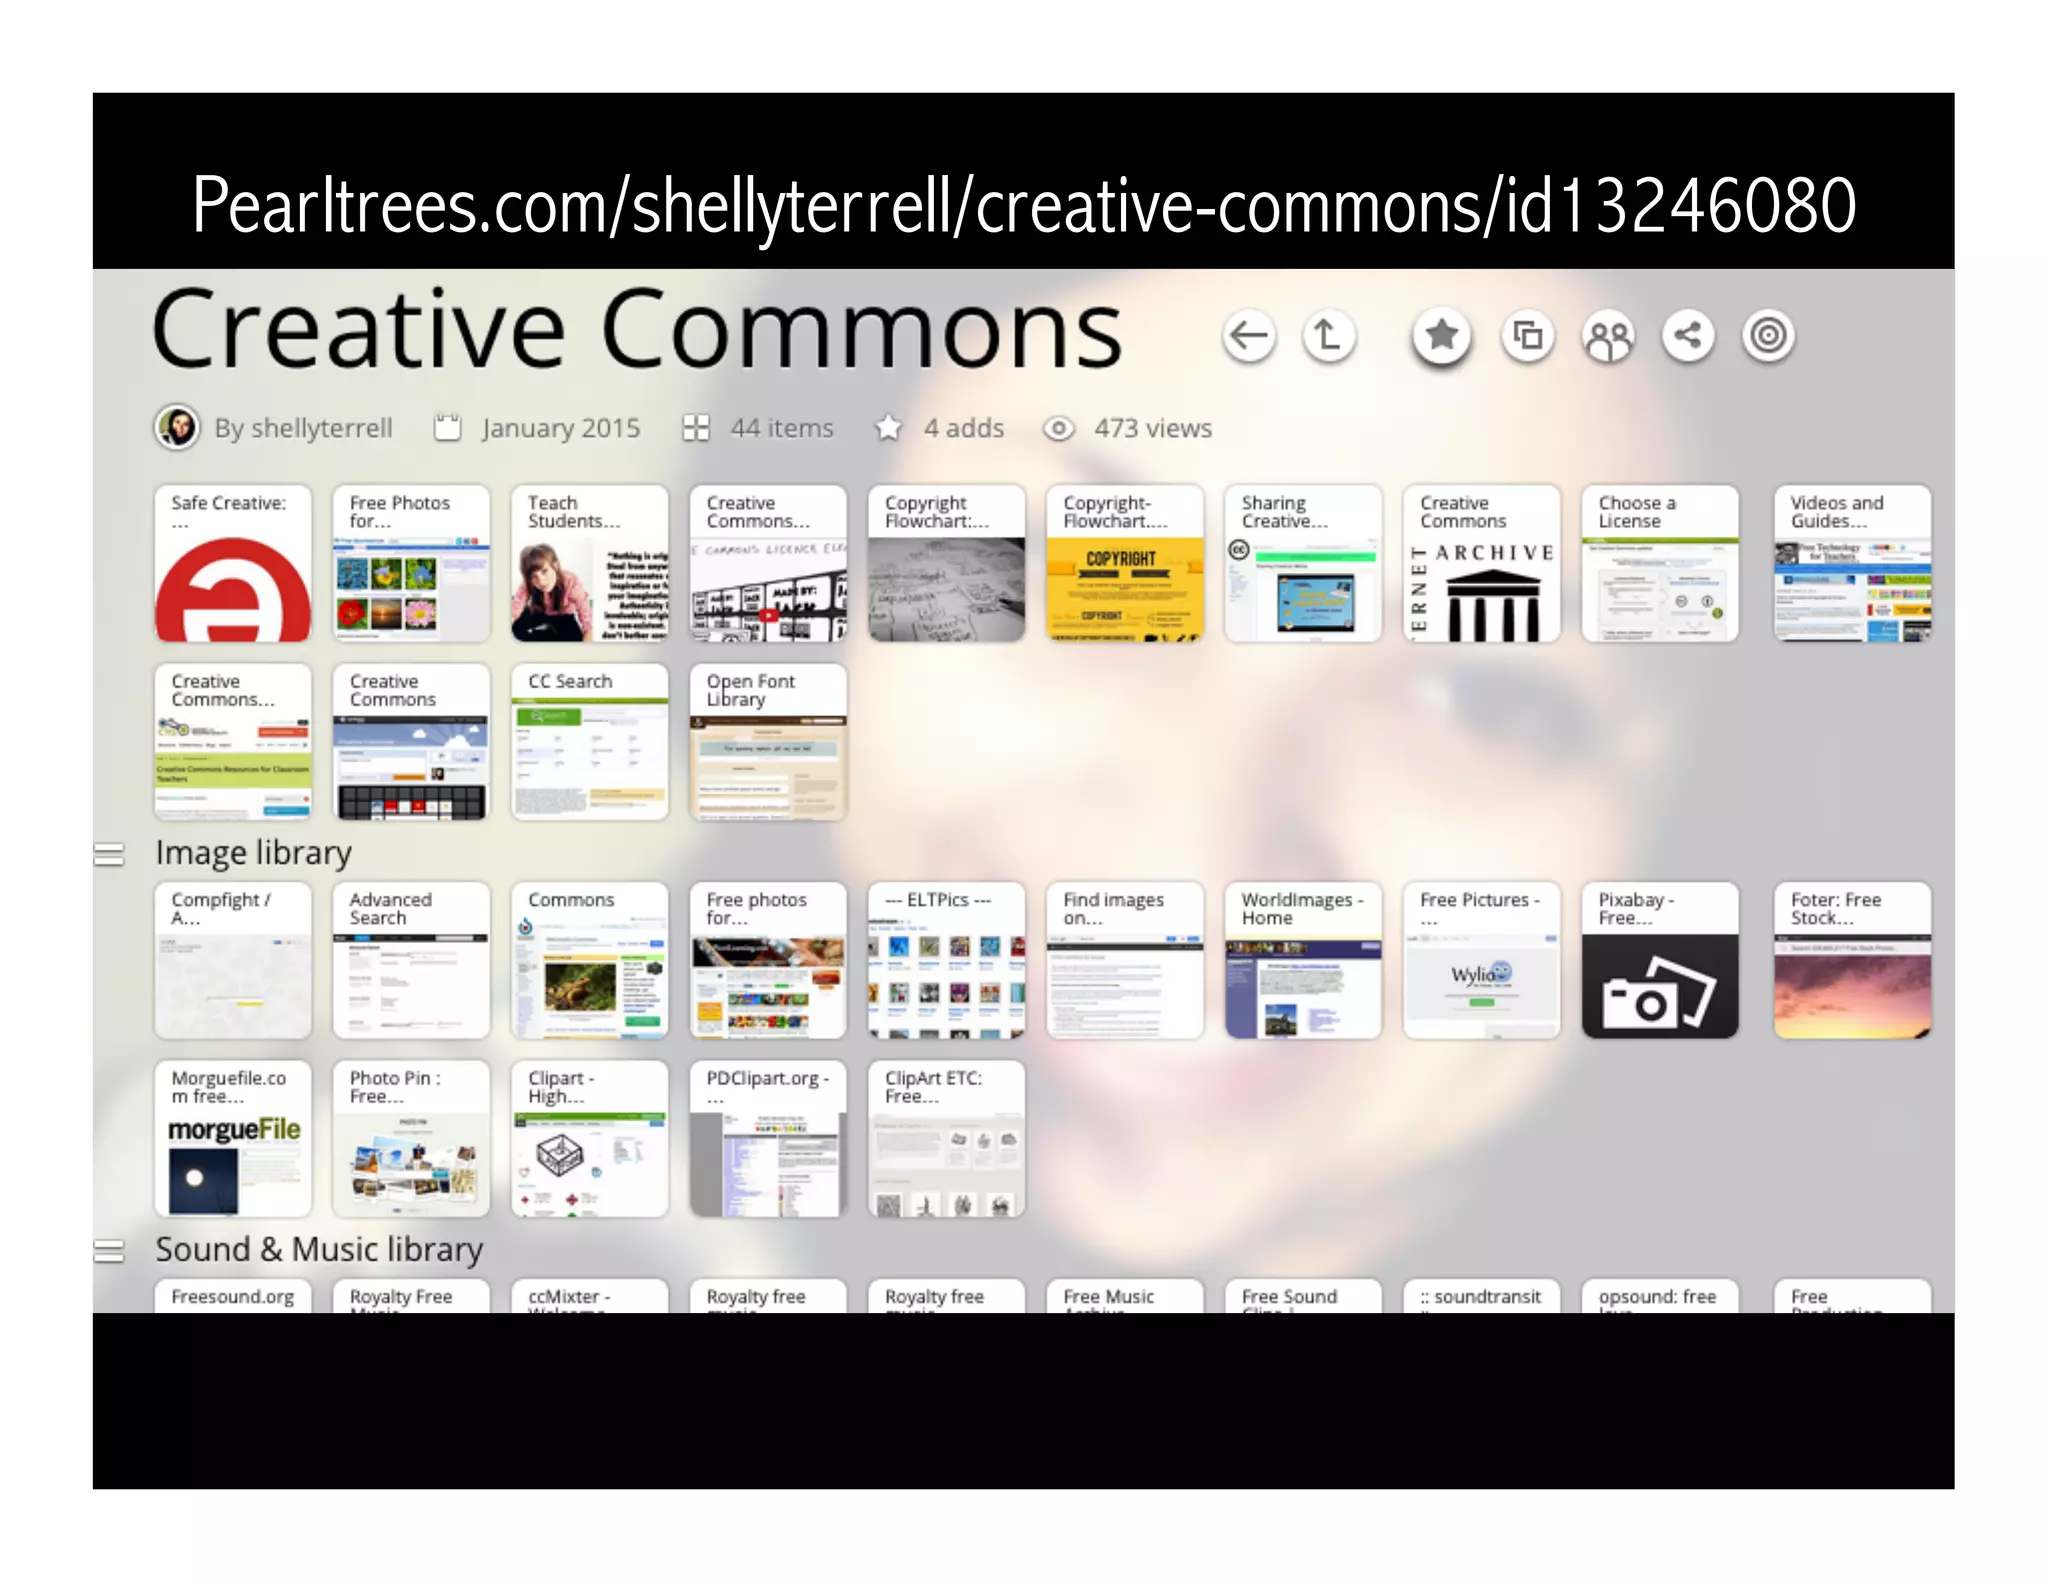2048x1582 pixels.
Task: Click the back arrow icon
Action: tap(1248, 336)
